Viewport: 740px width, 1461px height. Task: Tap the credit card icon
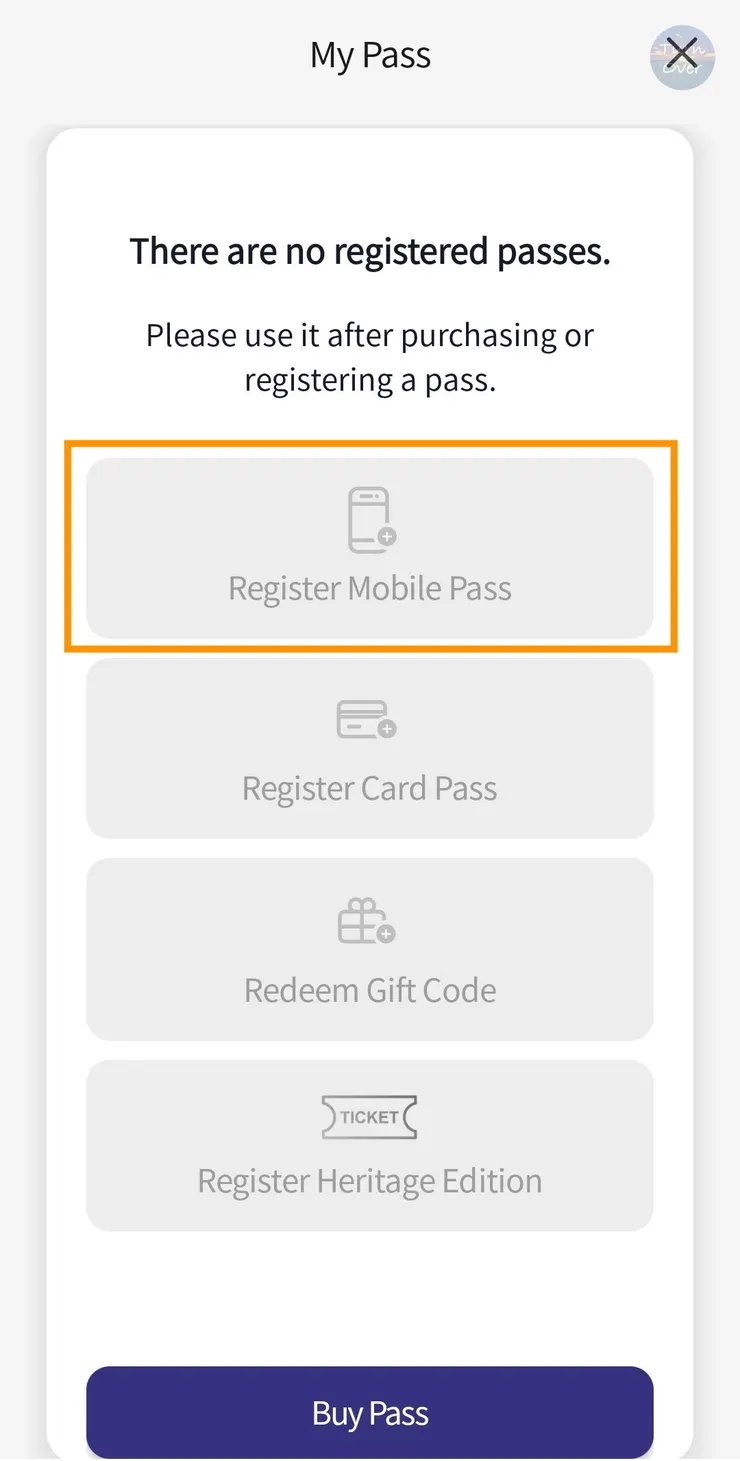(362, 719)
